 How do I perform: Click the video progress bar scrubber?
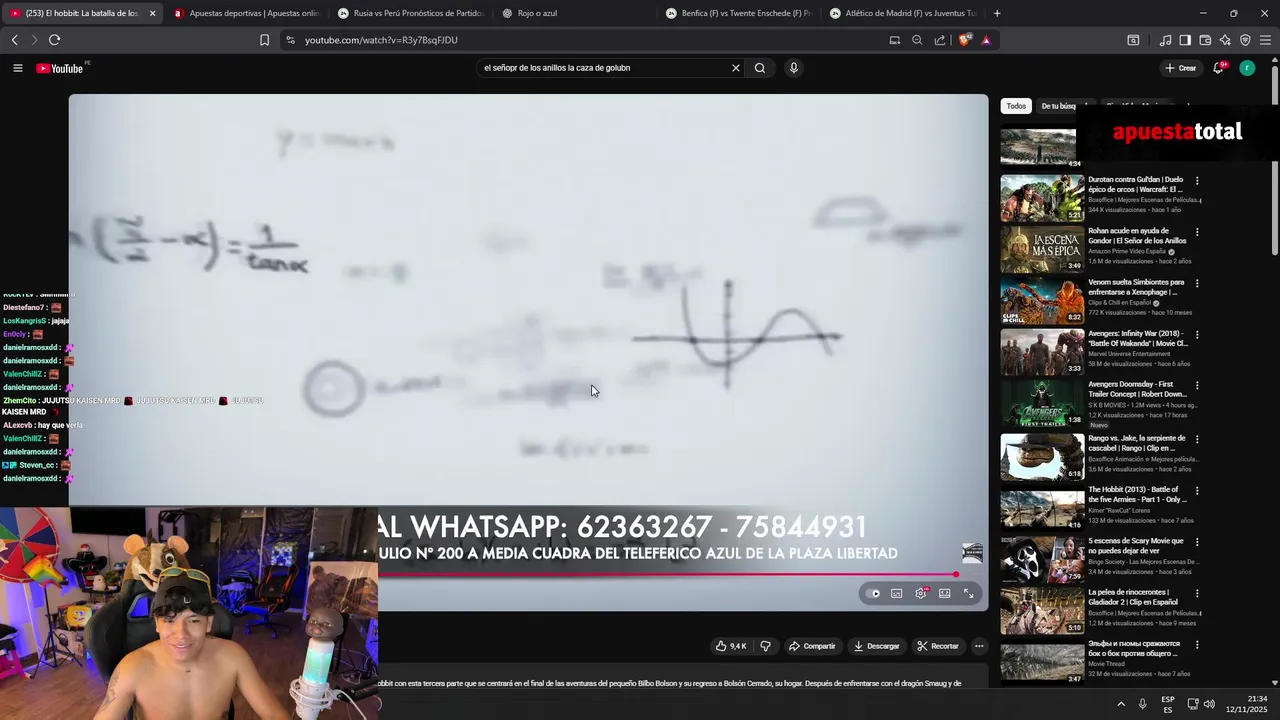(956, 574)
